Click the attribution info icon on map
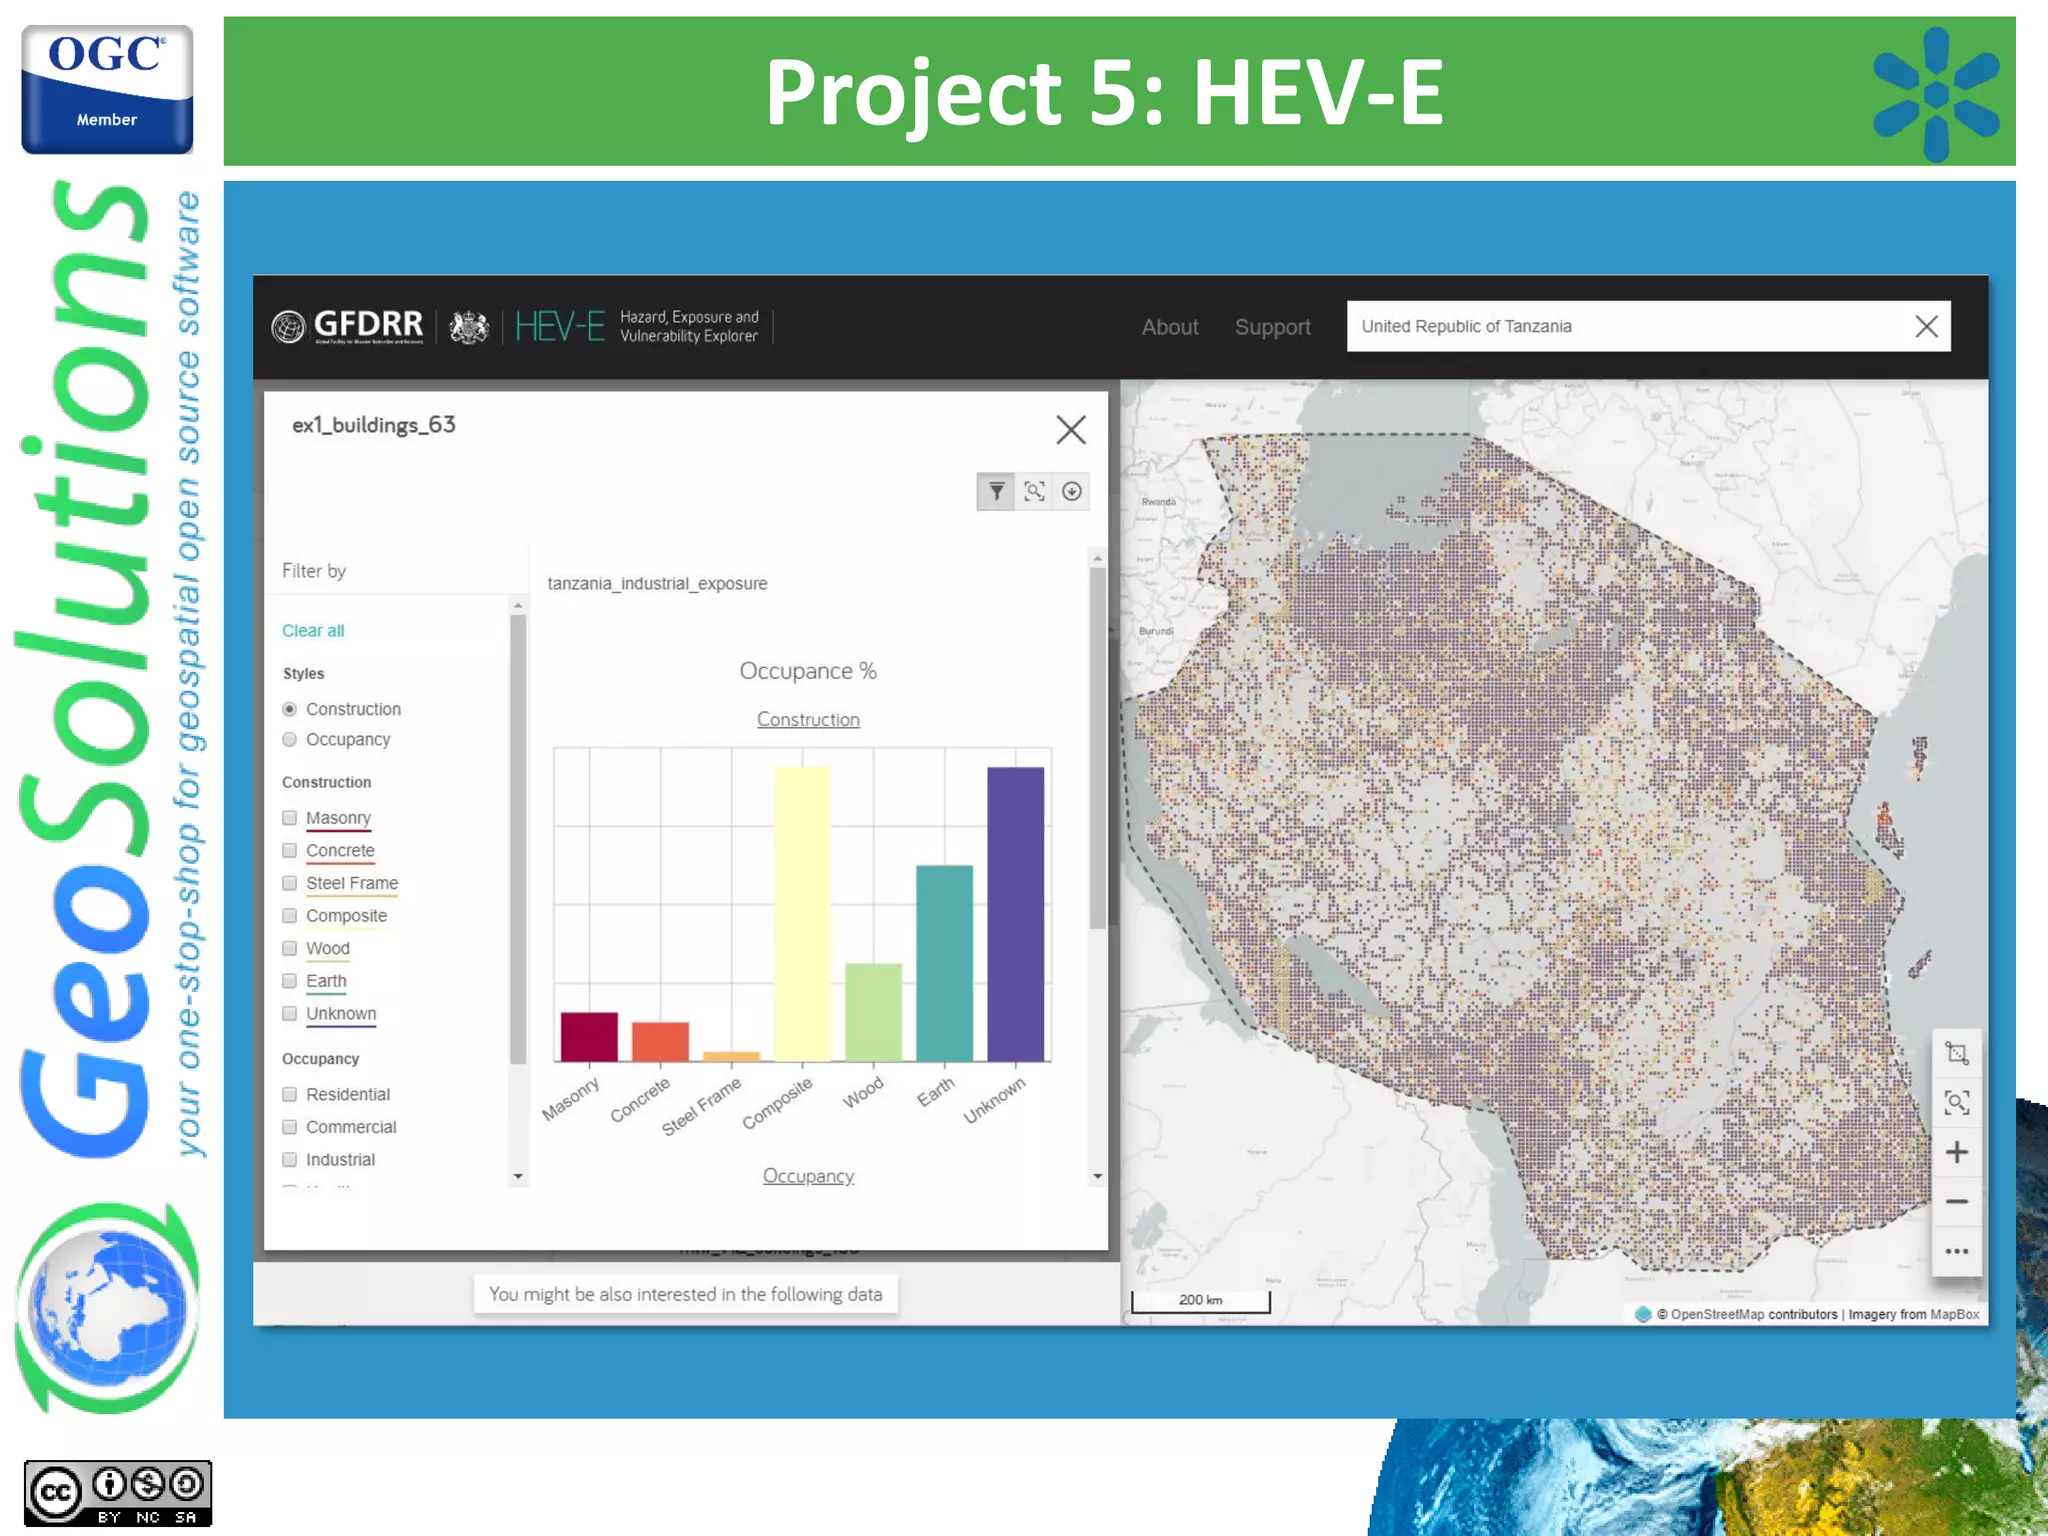Viewport: 2048px width, 1536px height. [1643, 1314]
